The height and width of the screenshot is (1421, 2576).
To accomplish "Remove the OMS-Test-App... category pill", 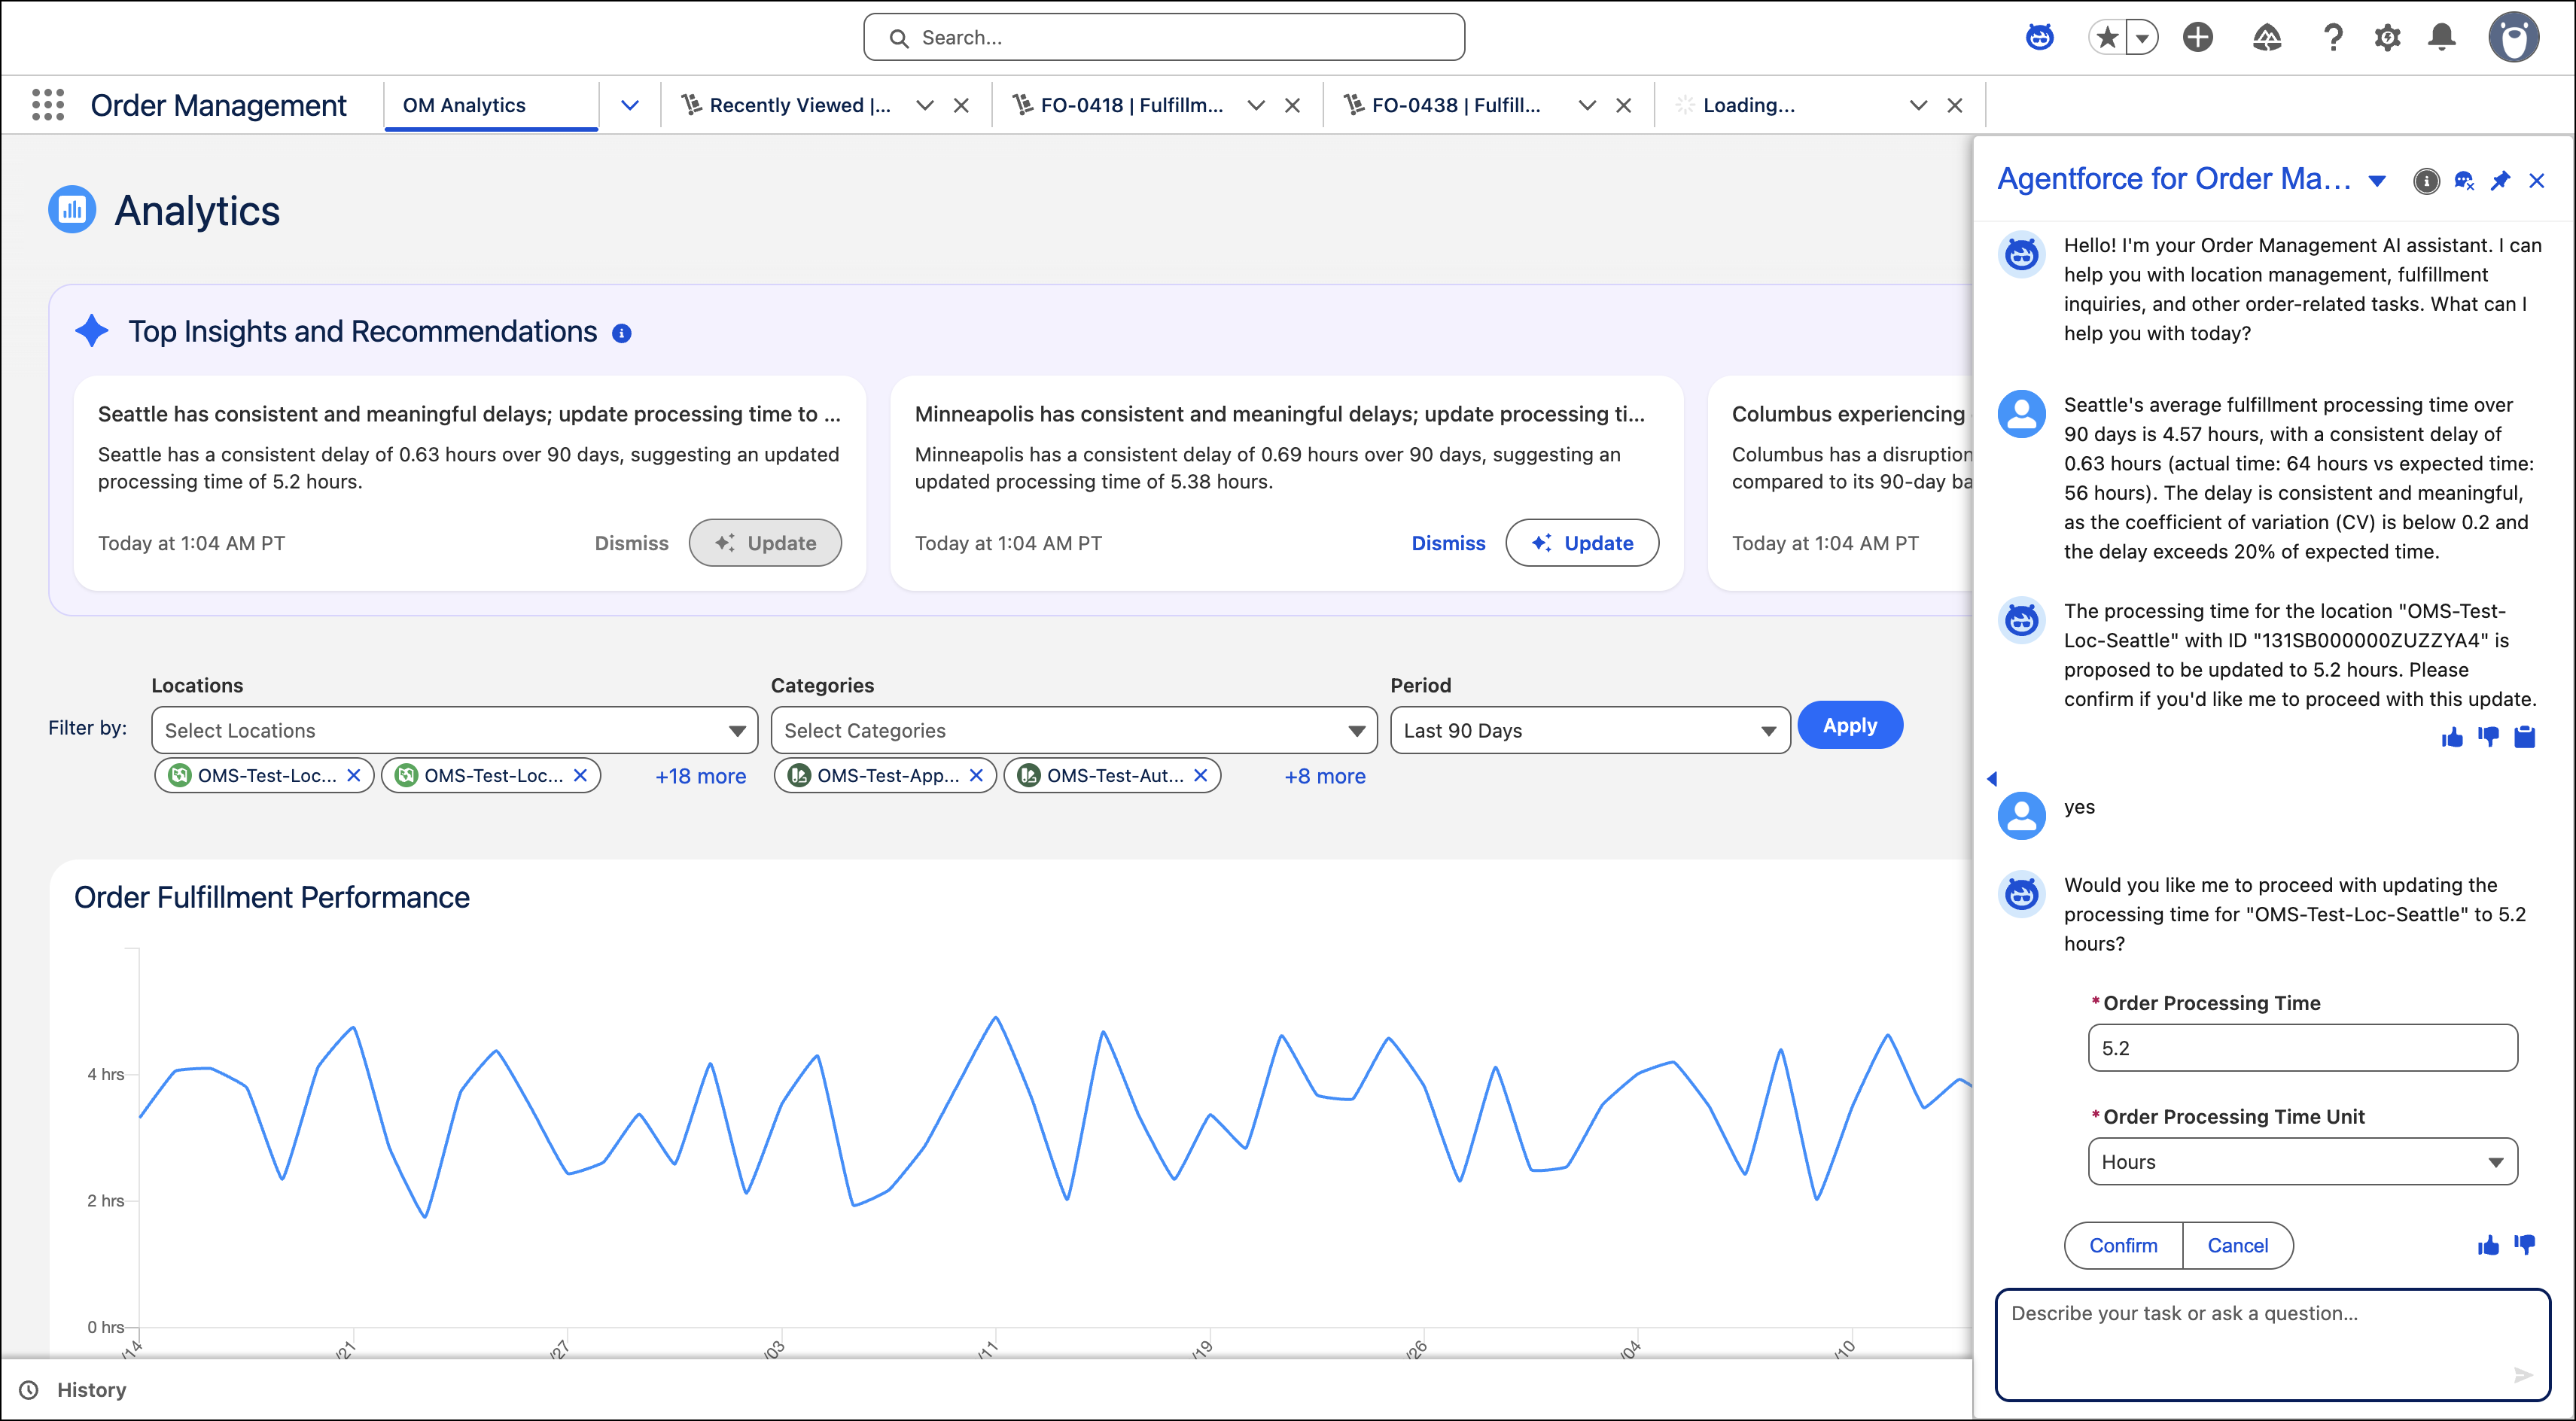I will pos(976,776).
